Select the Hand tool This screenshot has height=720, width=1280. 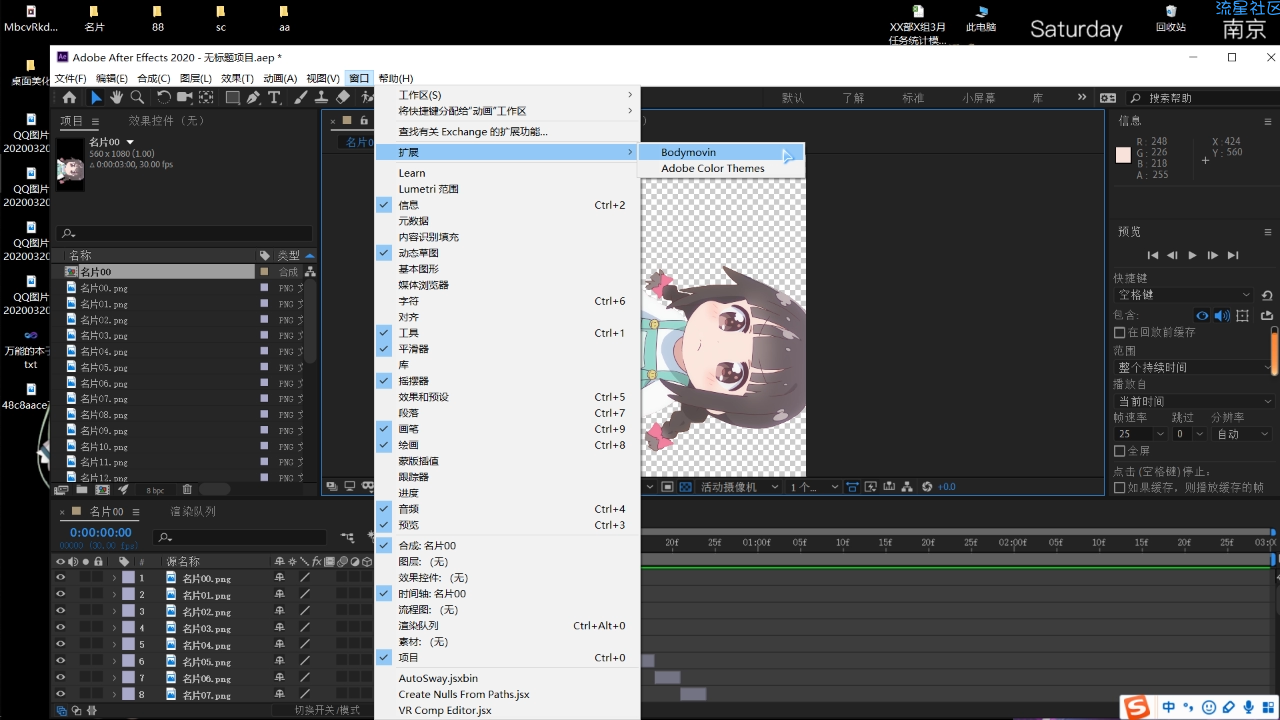[x=116, y=98]
